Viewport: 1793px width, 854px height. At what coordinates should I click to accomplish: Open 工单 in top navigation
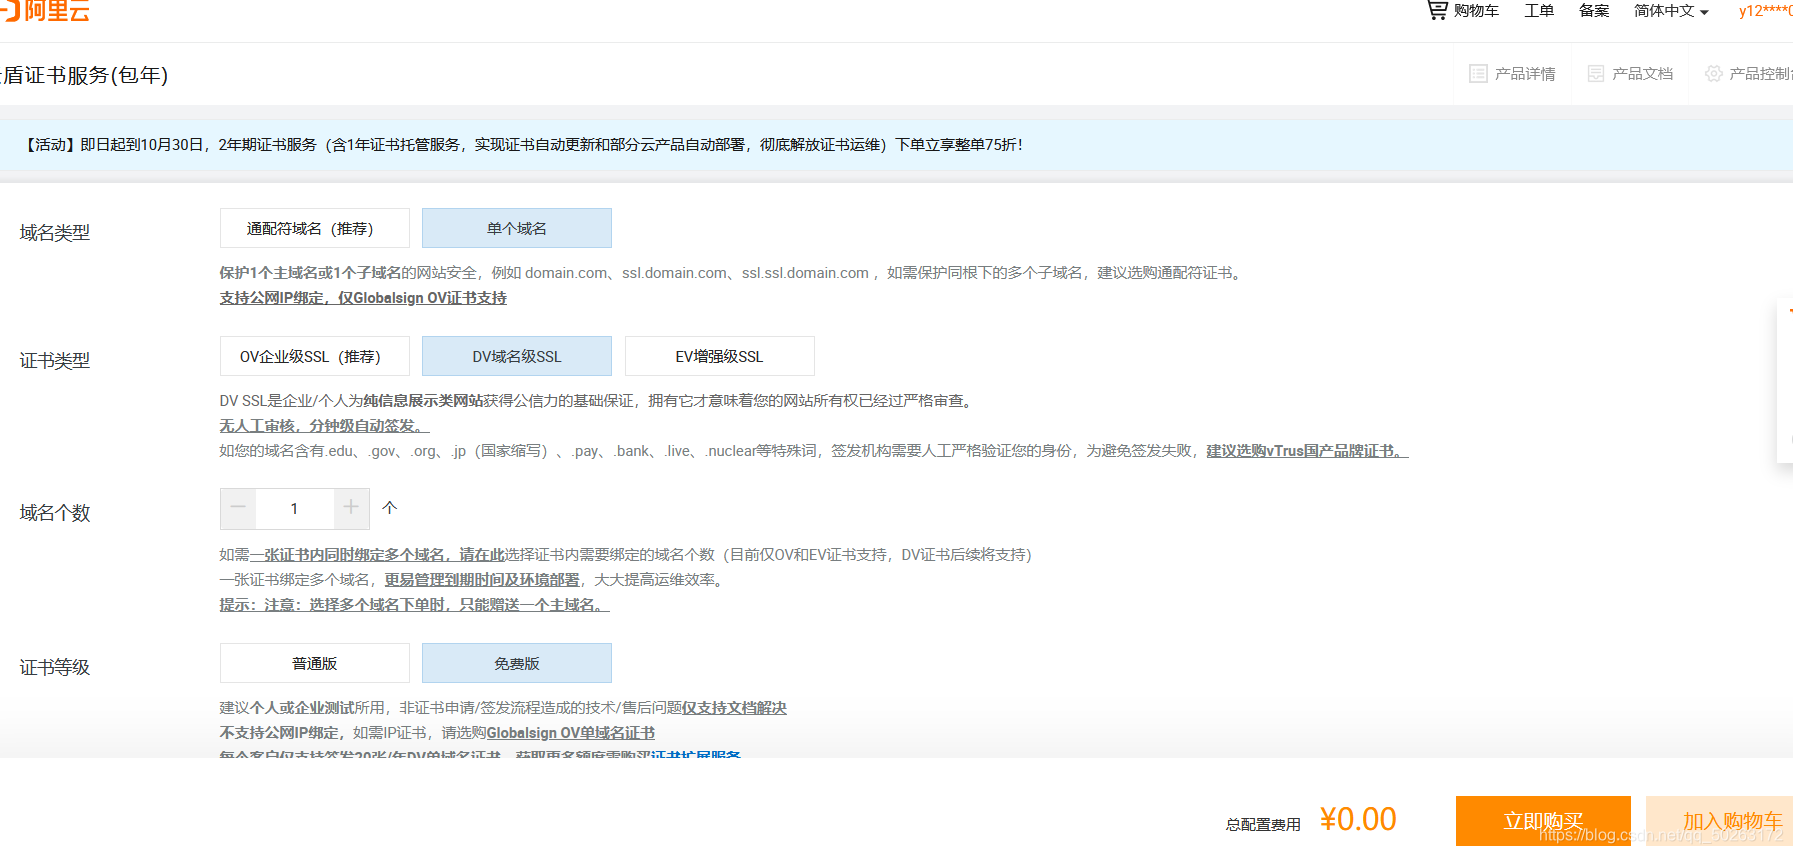point(1539,11)
